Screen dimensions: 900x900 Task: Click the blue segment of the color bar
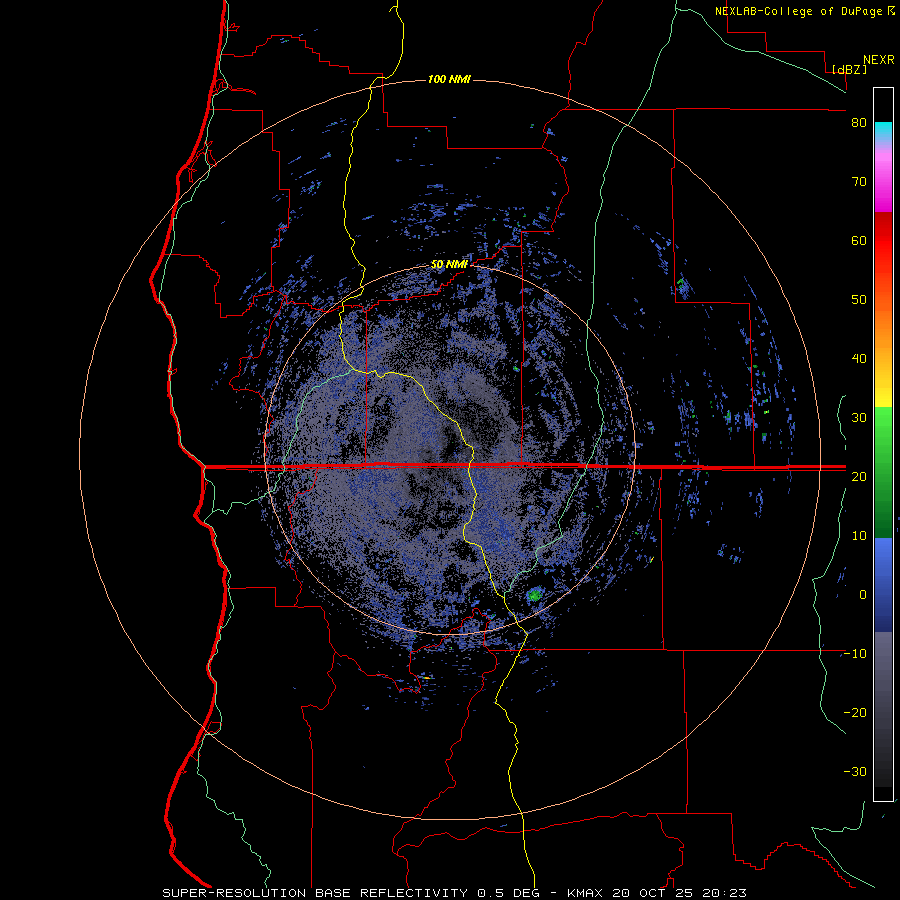883,584
